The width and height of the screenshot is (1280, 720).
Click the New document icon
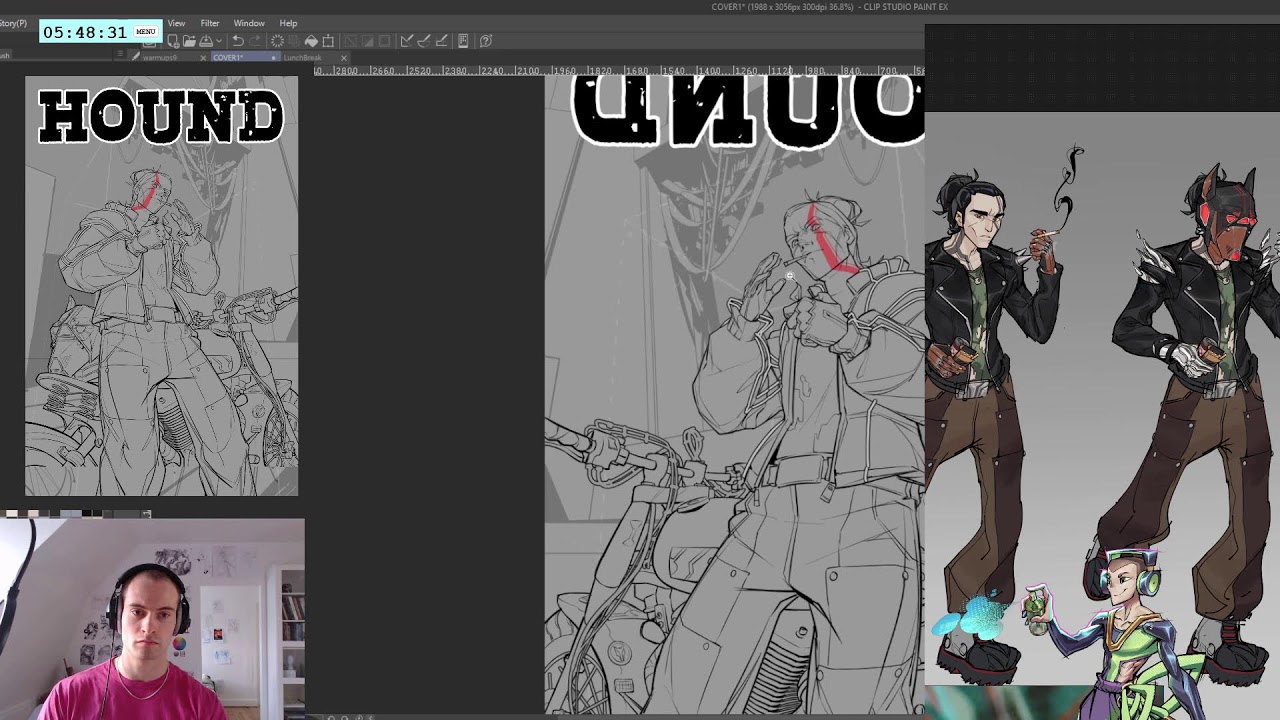coord(173,41)
